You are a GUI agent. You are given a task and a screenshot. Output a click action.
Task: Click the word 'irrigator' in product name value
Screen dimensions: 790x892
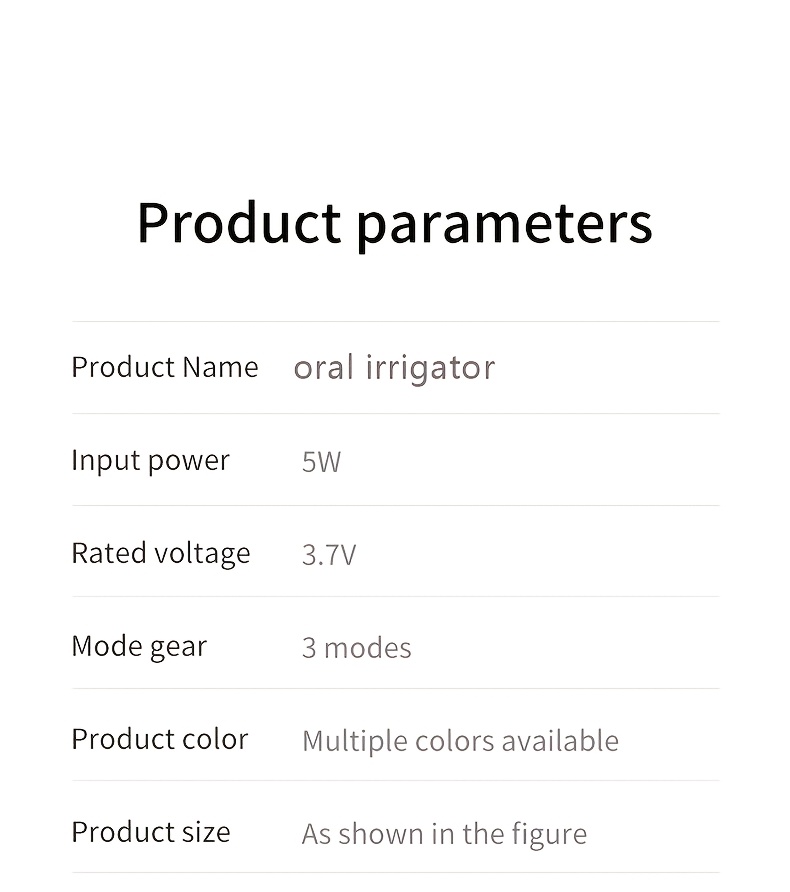click(431, 368)
